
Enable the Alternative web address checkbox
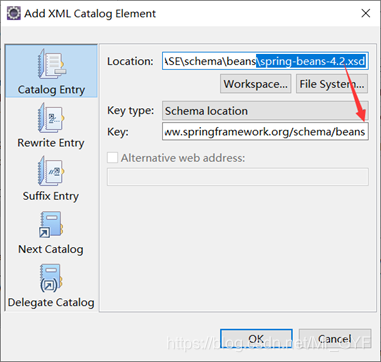(112, 157)
